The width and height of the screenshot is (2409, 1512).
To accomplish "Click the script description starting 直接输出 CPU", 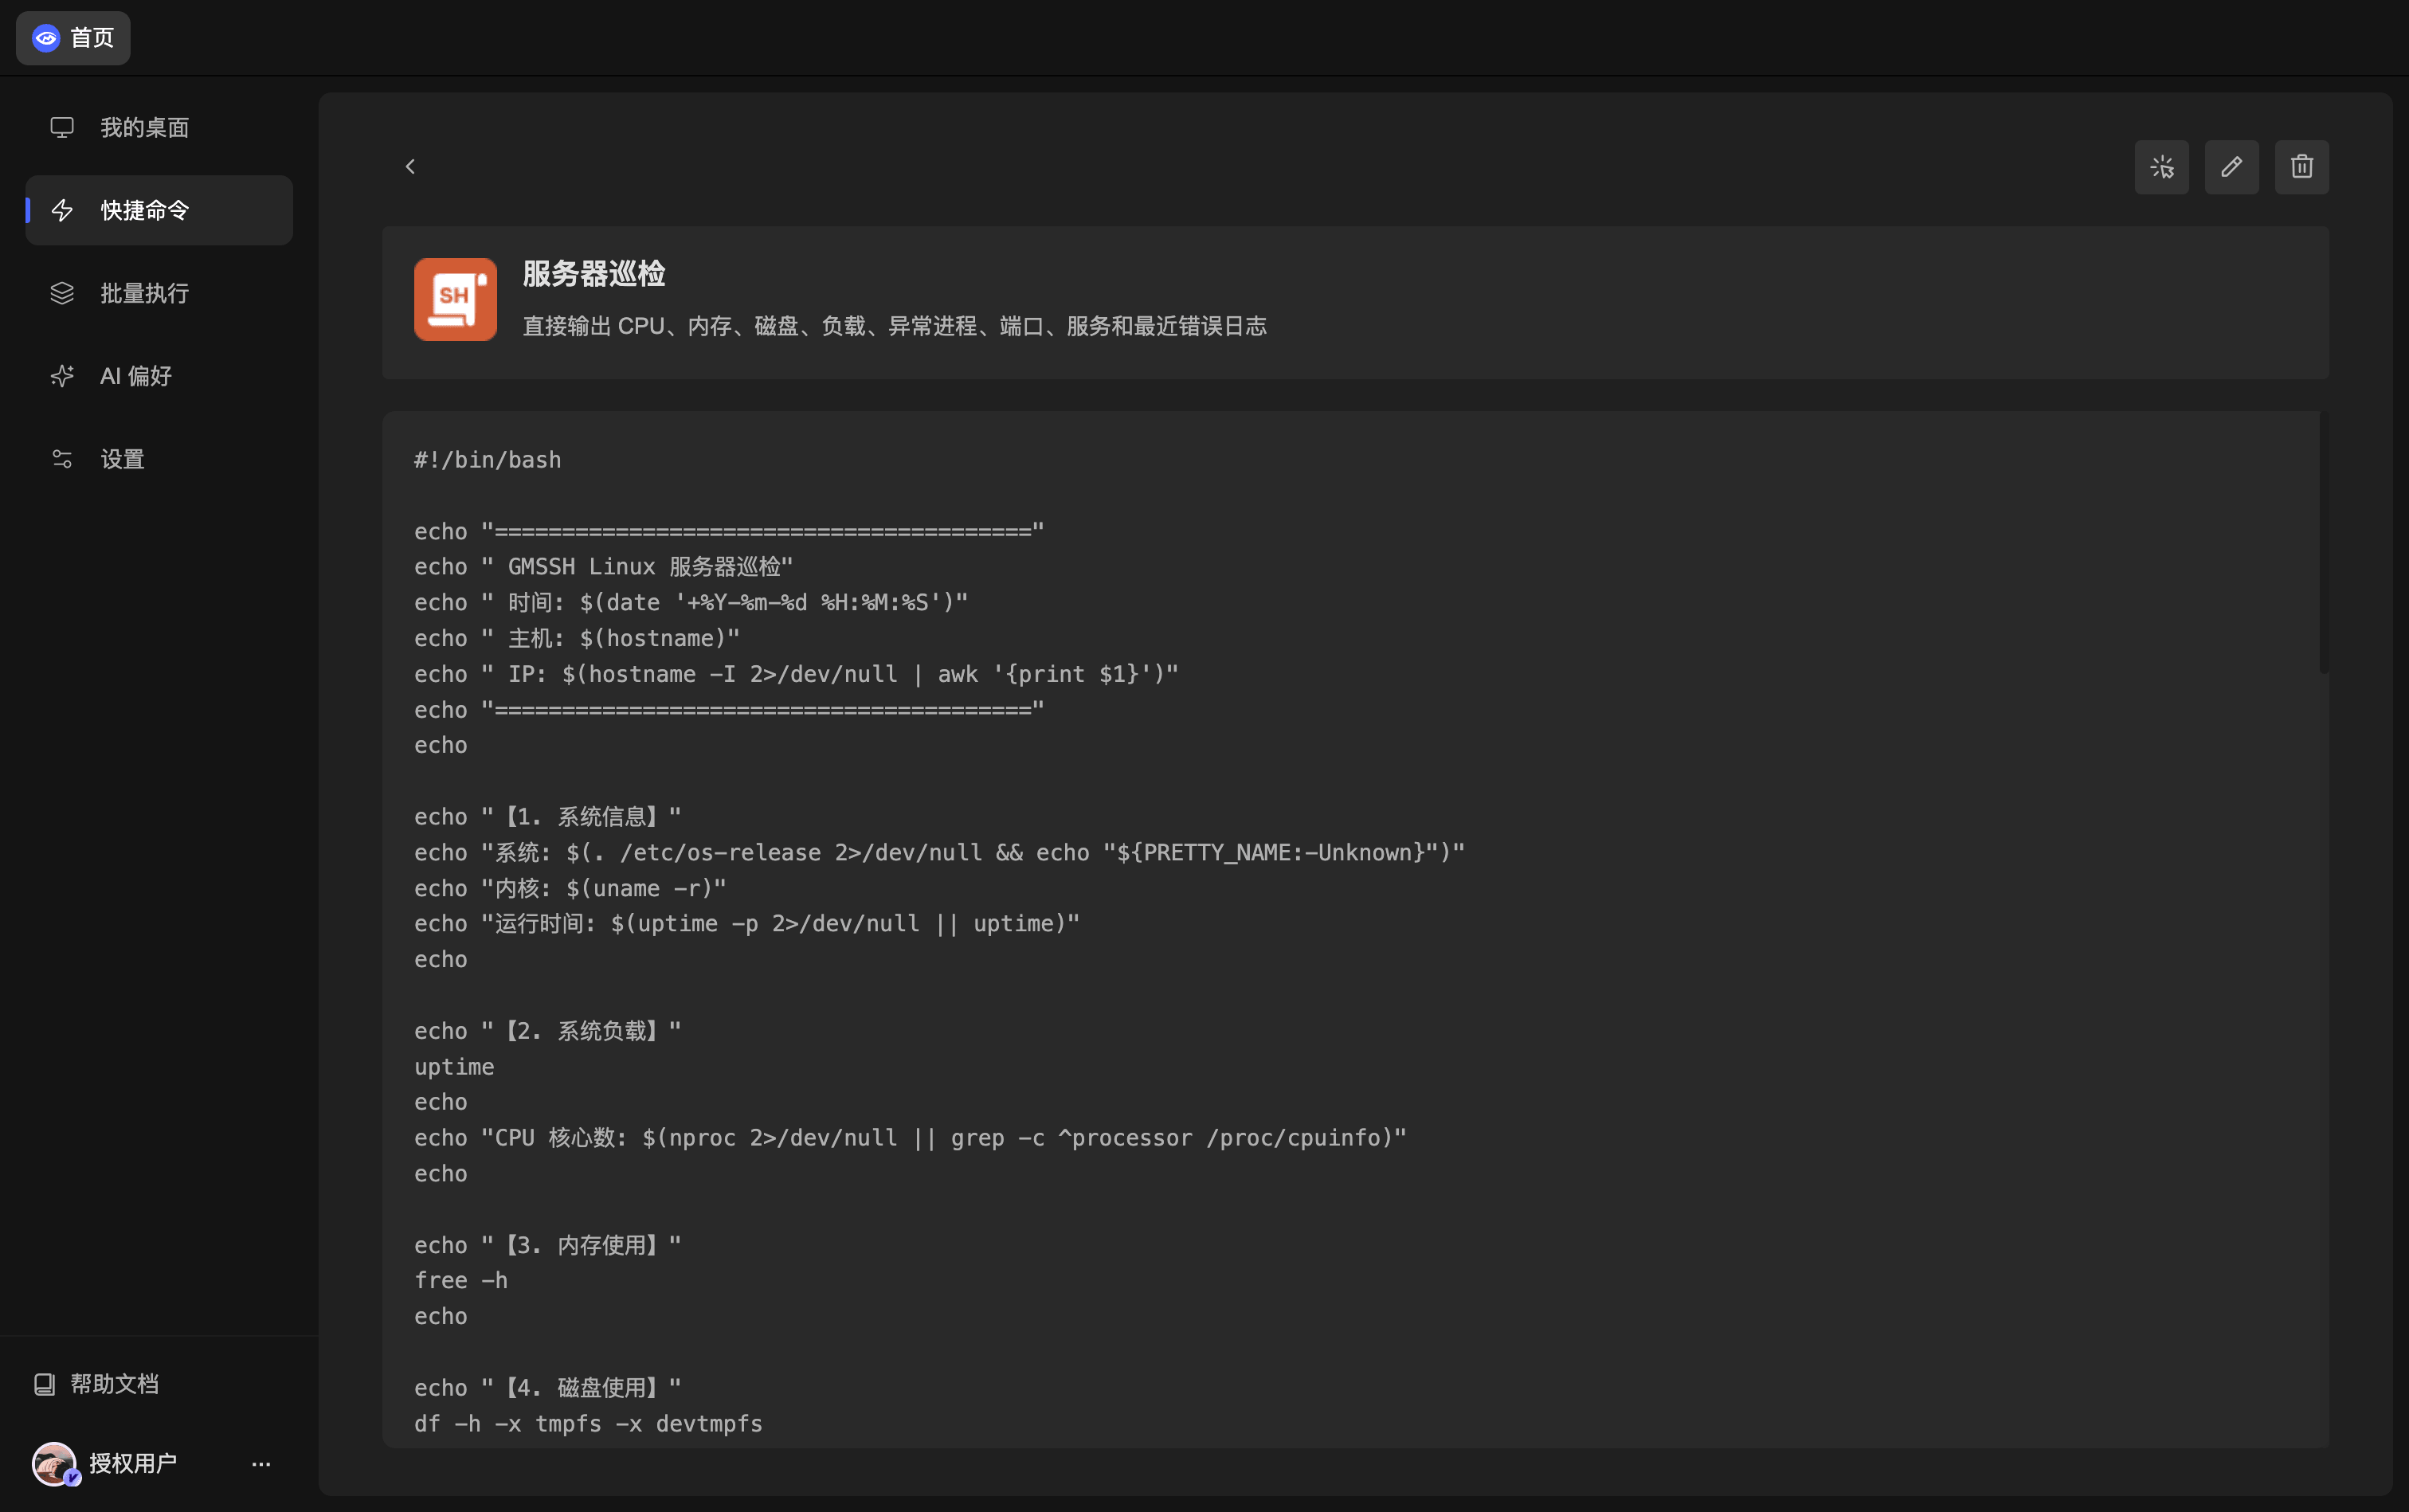I will (895, 326).
